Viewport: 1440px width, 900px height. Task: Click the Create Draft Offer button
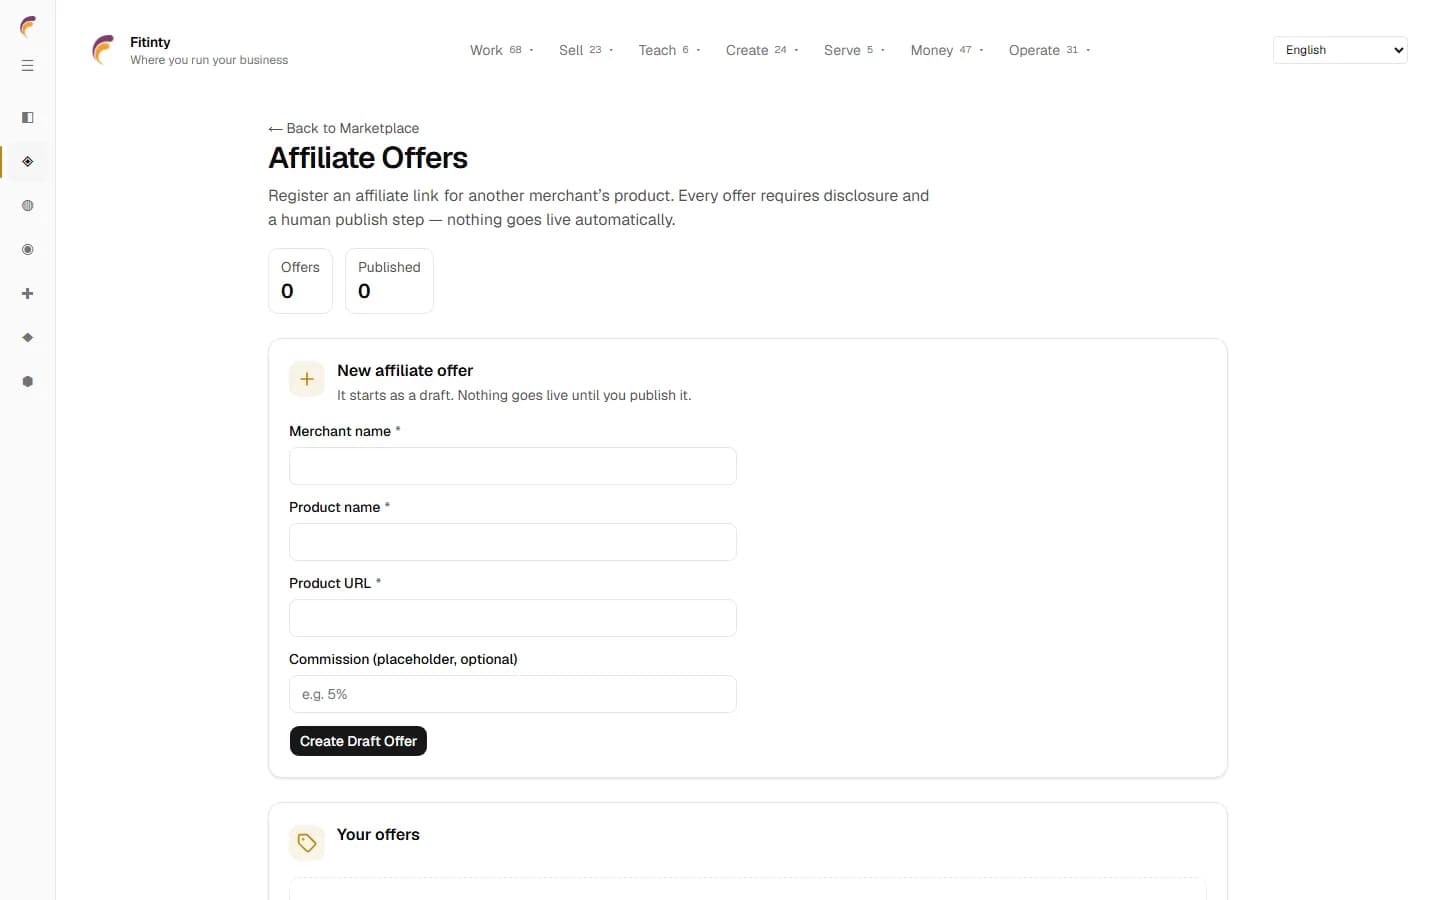coord(358,741)
